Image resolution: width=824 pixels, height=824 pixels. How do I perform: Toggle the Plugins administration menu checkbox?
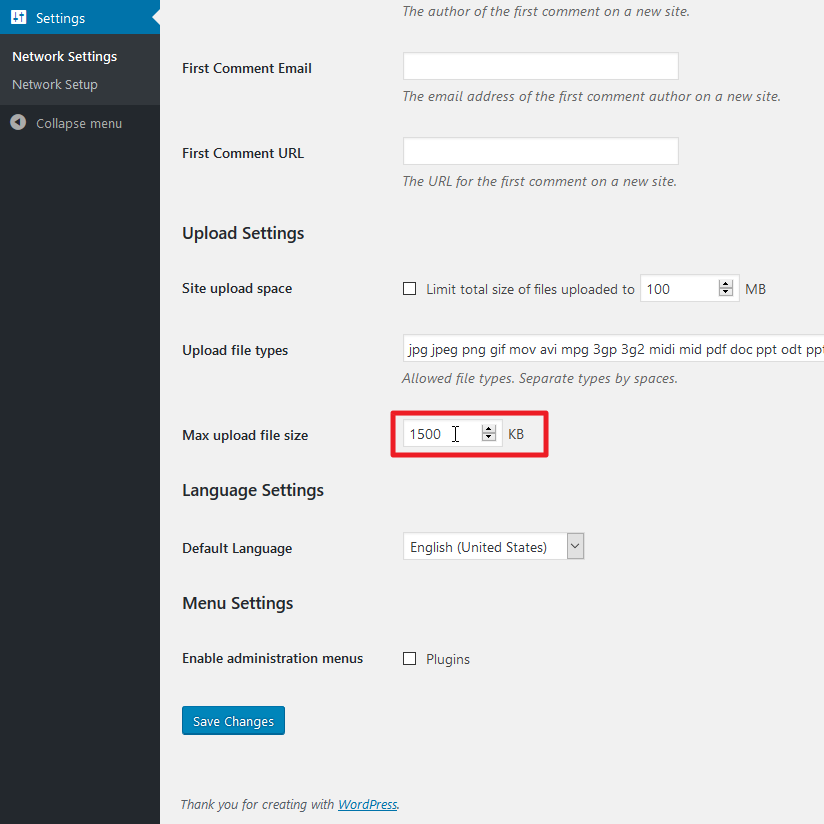(409, 659)
